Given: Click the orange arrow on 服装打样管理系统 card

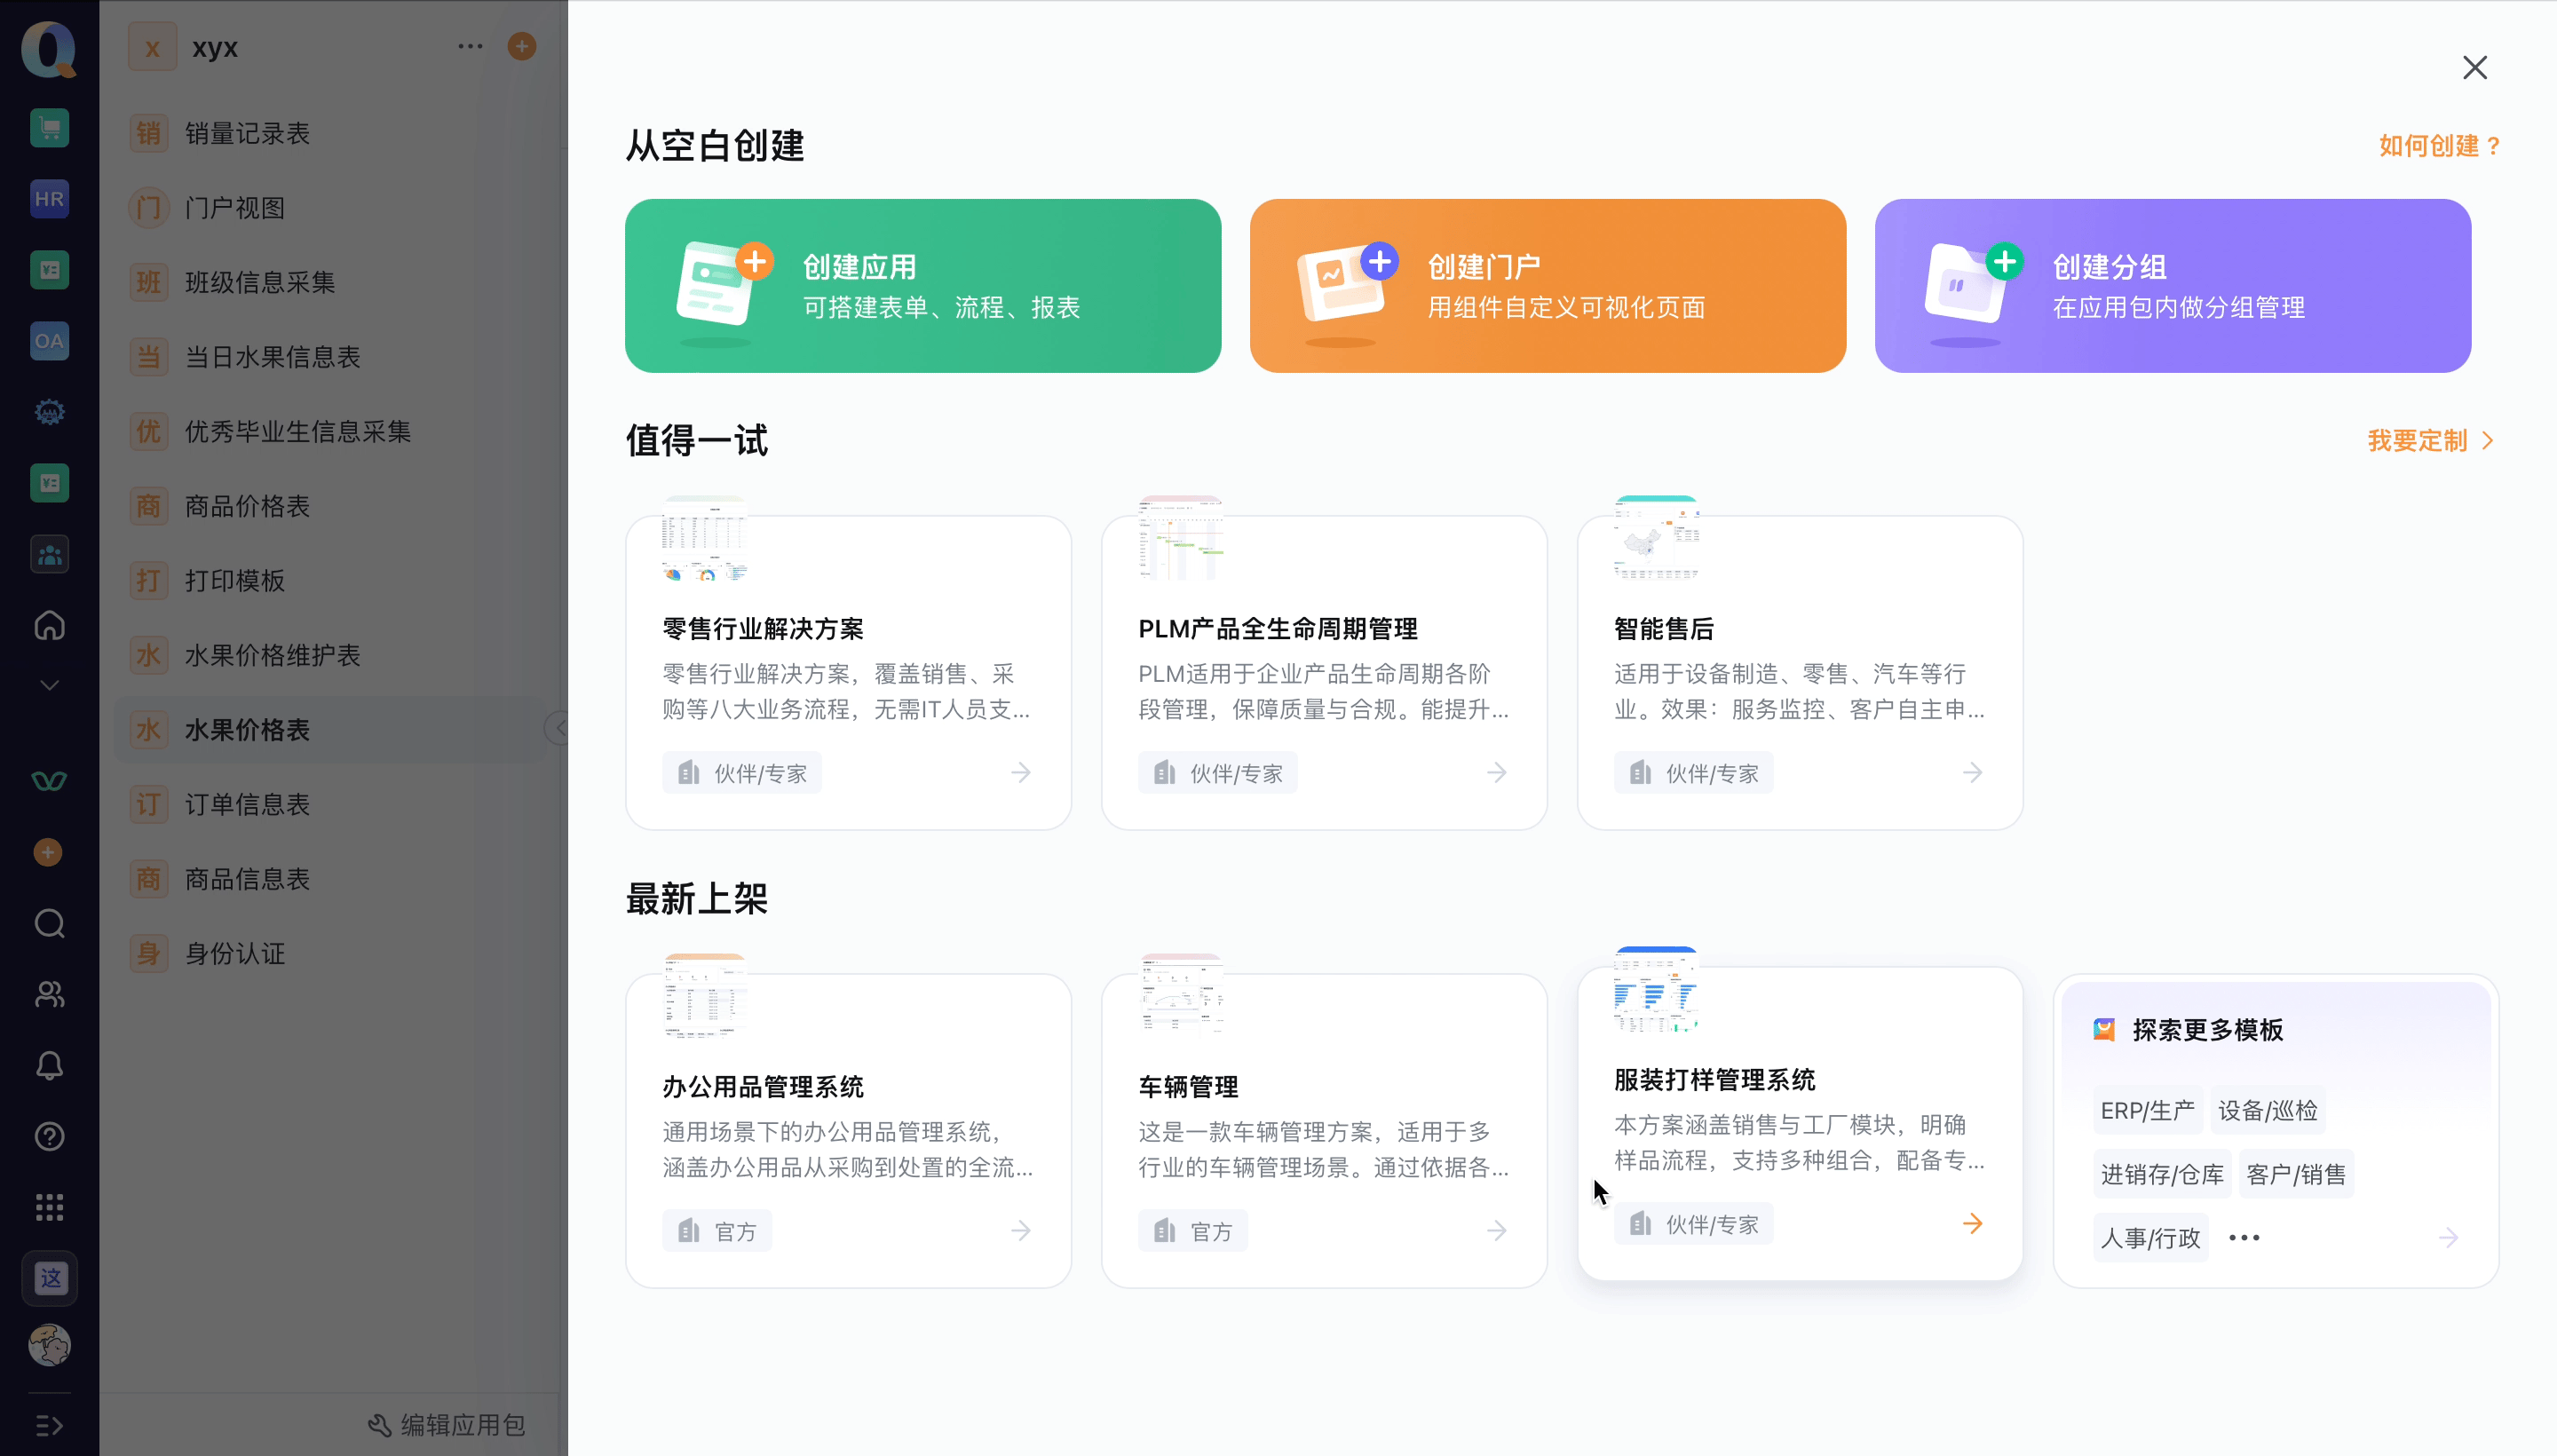Looking at the screenshot, I should coord(1973,1224).
